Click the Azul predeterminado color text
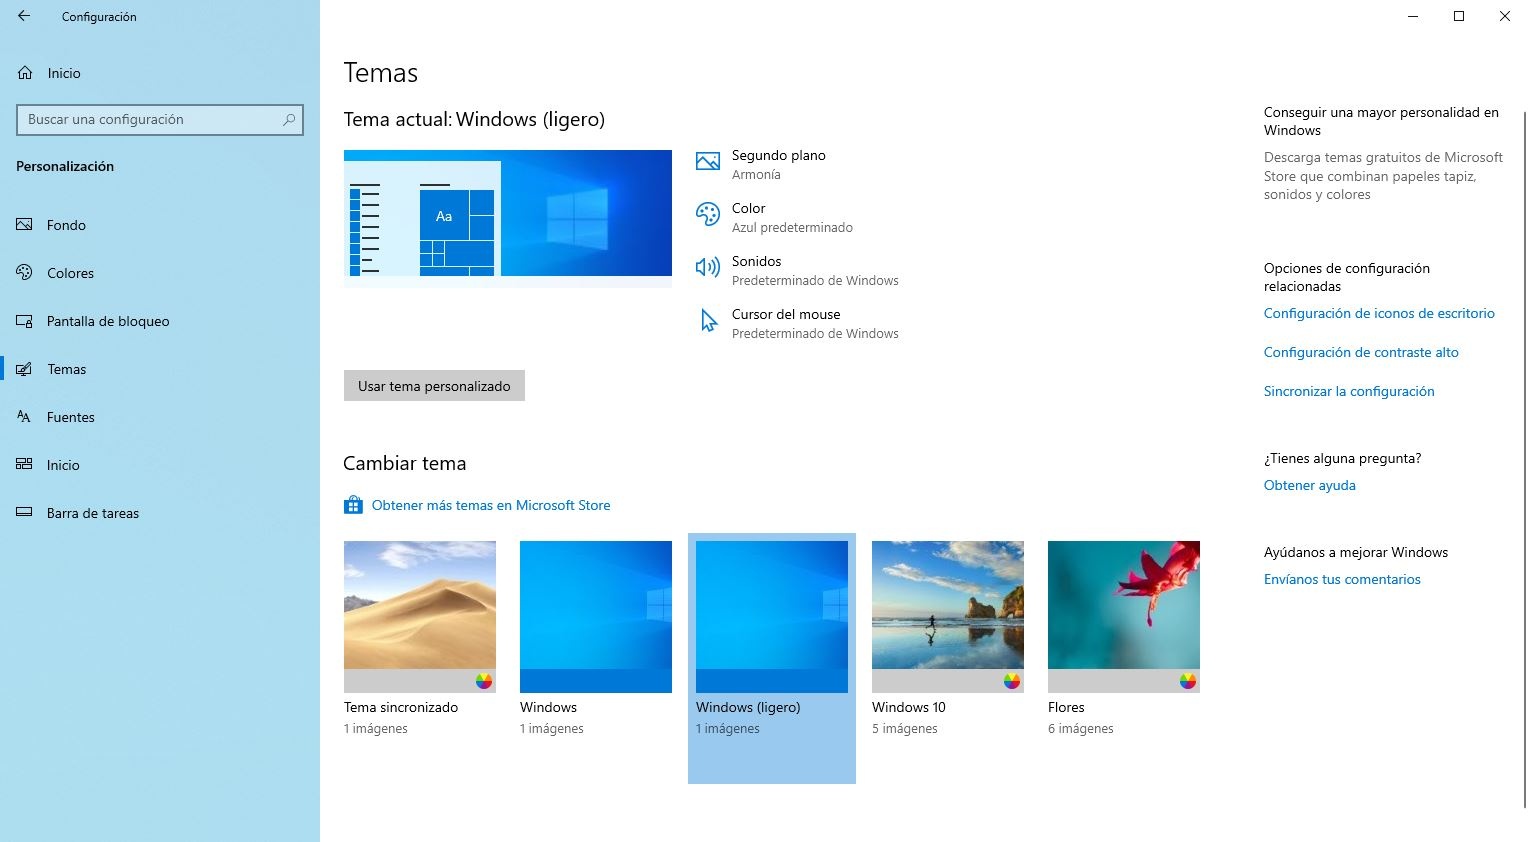The height and width of the screenshot is (842, 1528). pos(792,228)
